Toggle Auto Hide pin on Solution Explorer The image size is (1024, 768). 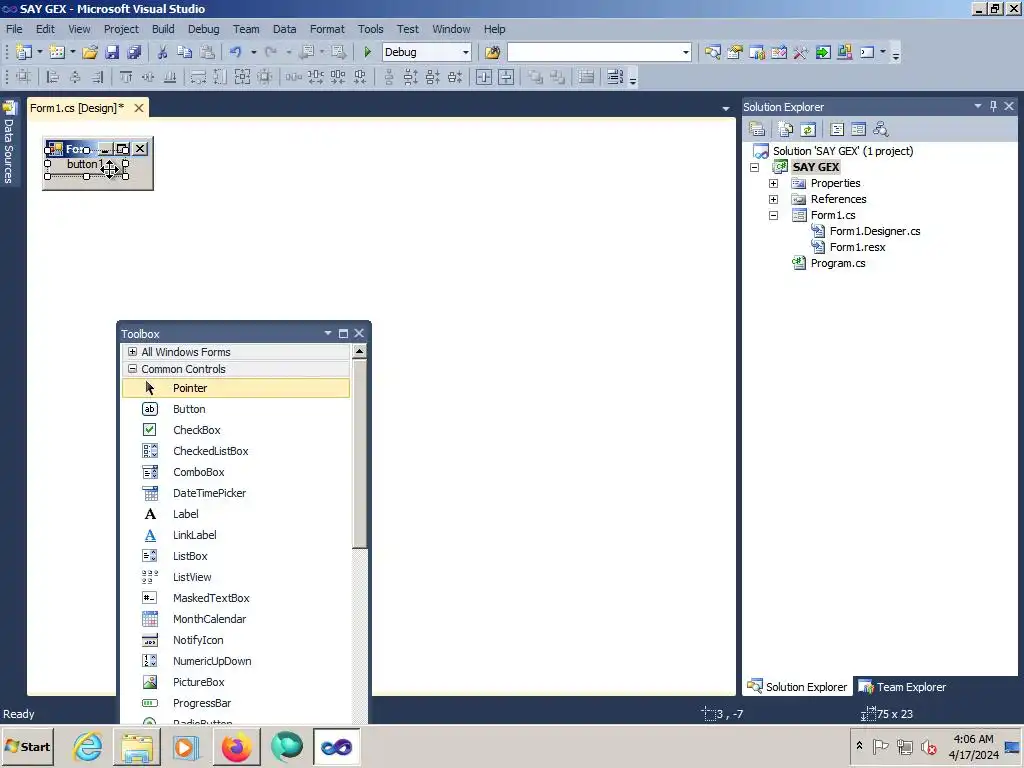(x=993, y=106)
